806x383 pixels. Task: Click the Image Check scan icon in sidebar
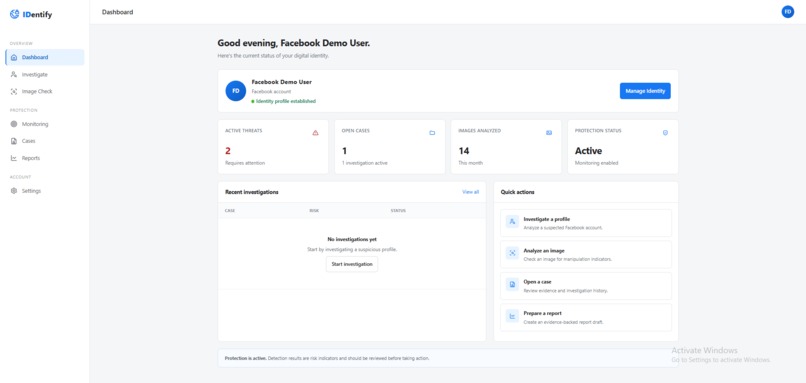coord(14,92)
